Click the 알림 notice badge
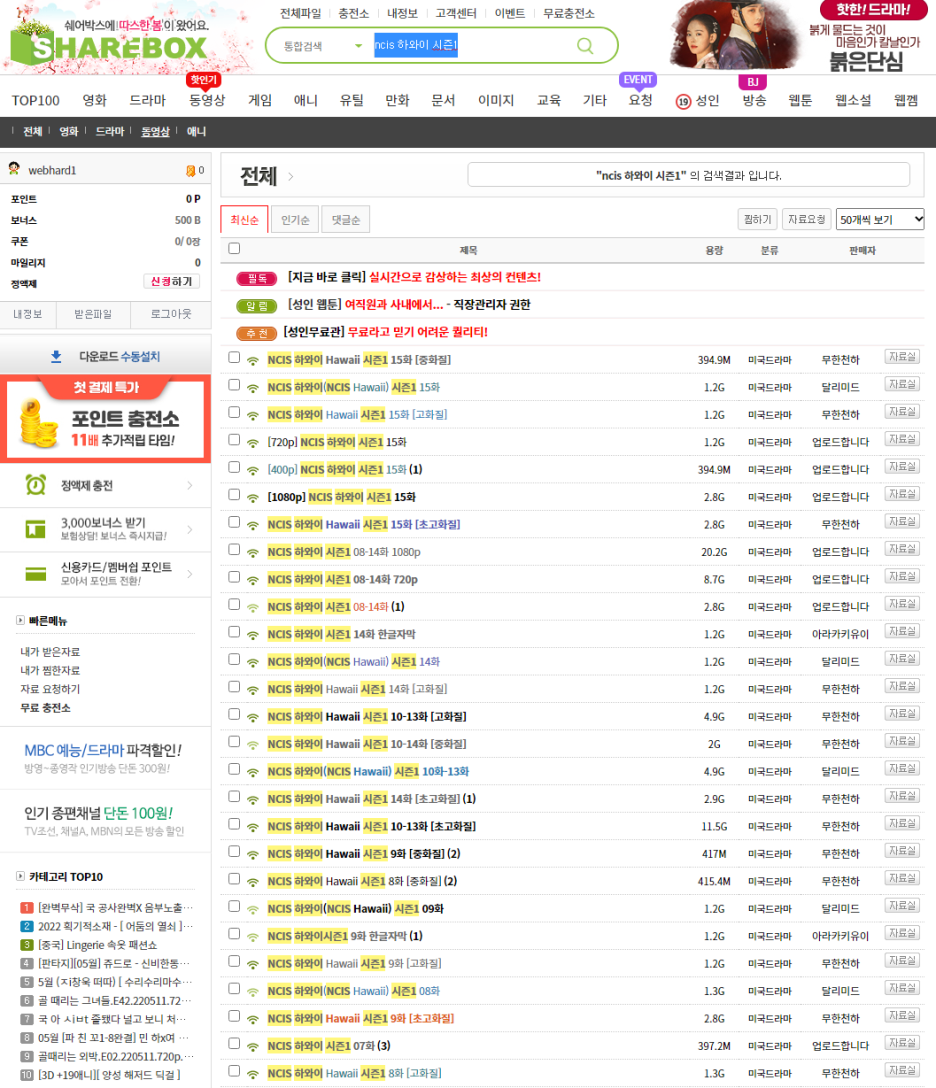This screenshot has width=936, height=1088. coord(257,306)
